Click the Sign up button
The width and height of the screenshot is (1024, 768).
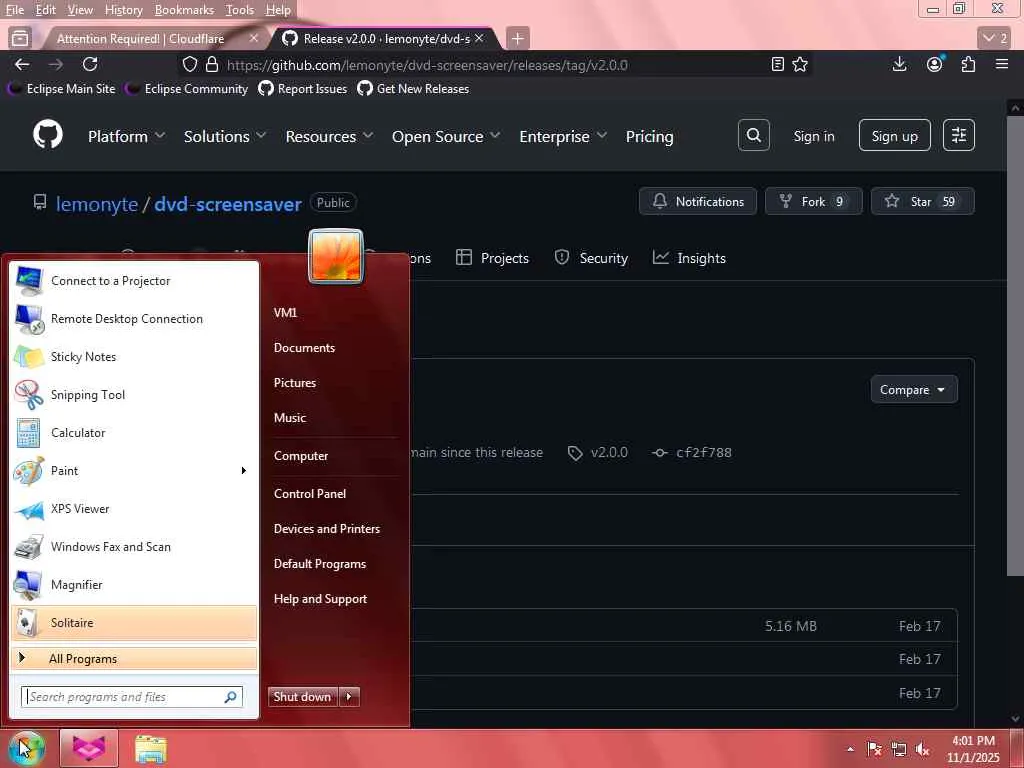click(x=894, y=135)
